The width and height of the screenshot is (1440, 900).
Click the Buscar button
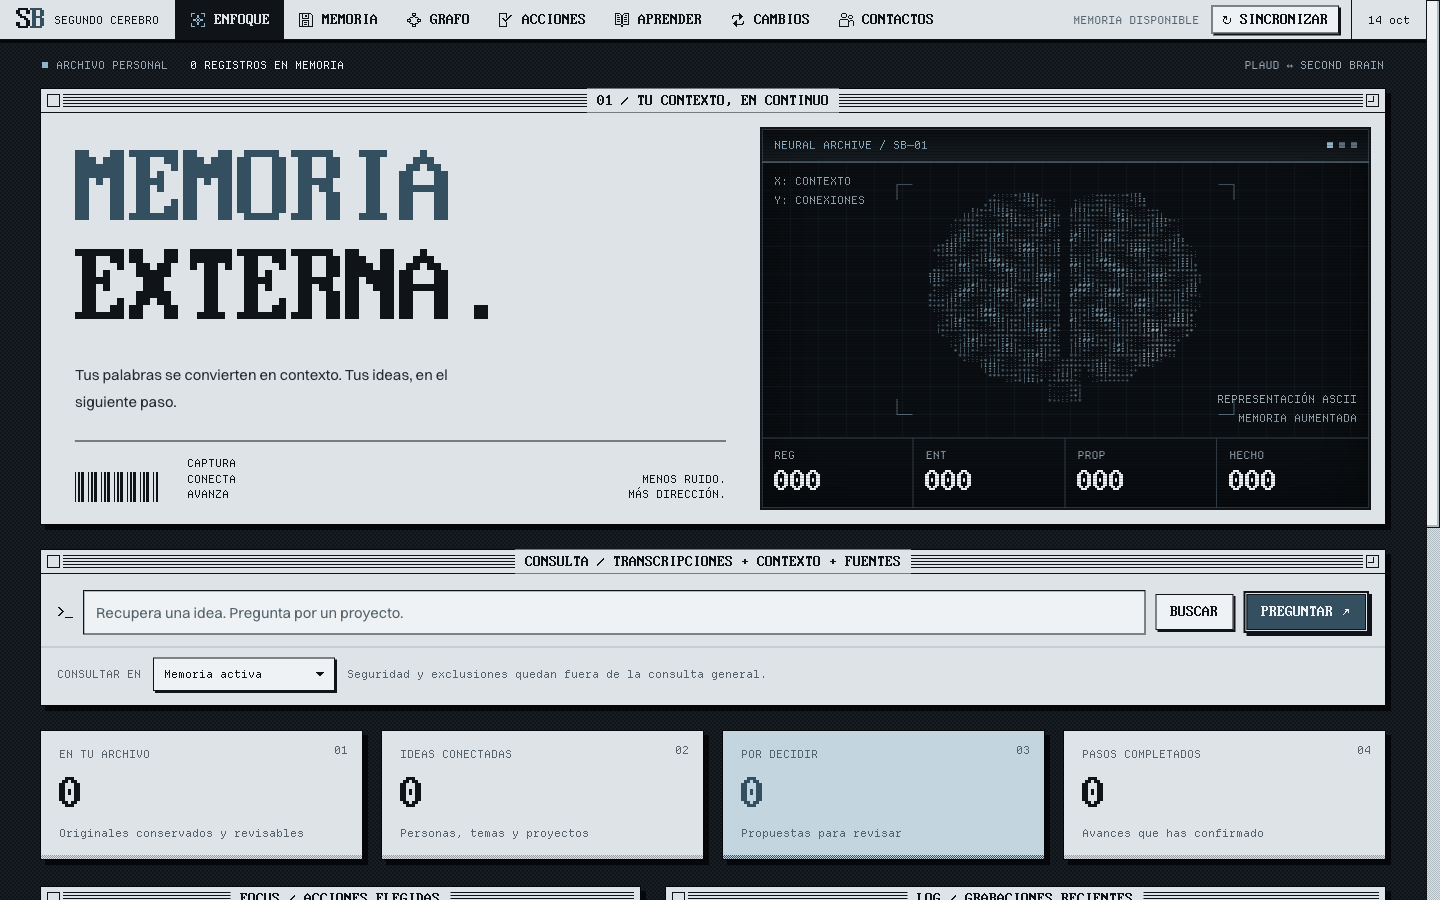click(x=1194, y=611)
